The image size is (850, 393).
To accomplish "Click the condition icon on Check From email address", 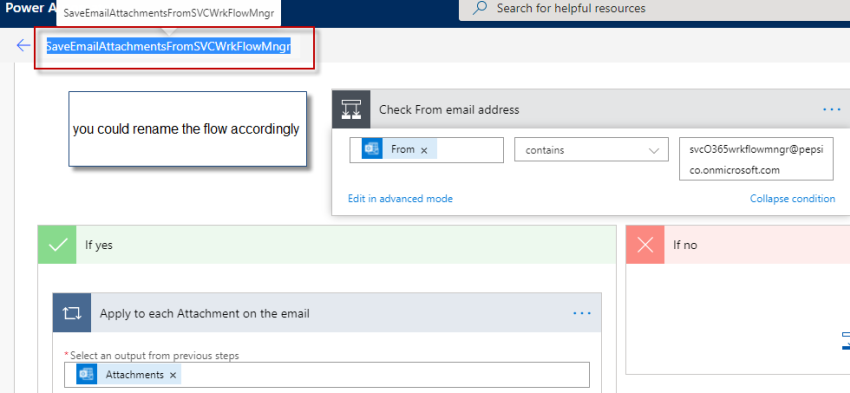I will tap(351, 109).
